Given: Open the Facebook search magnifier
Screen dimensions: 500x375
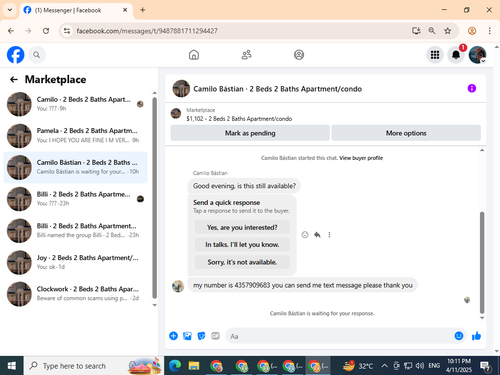Looking at the screenshot, I should click(x=37, y=55).
